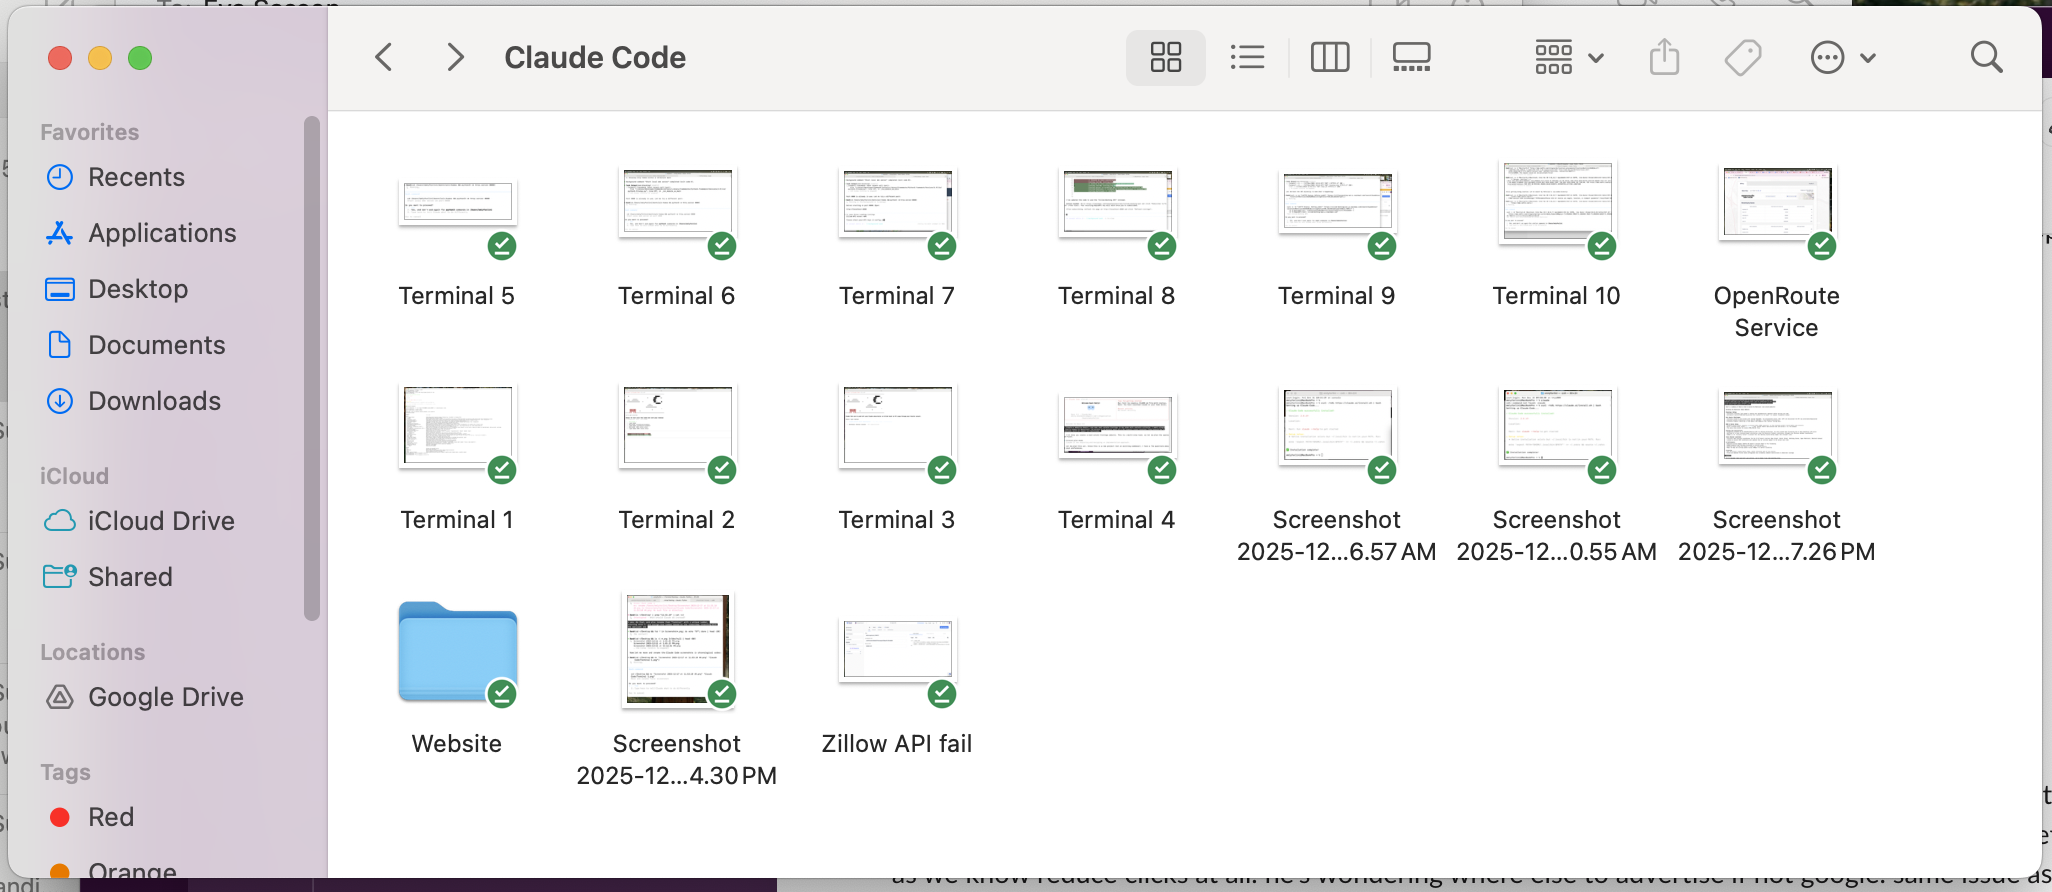The height and width of the screenshot is (892, 2052).
Task: Click the Search magnifier icon
Action: (1986, 58)
